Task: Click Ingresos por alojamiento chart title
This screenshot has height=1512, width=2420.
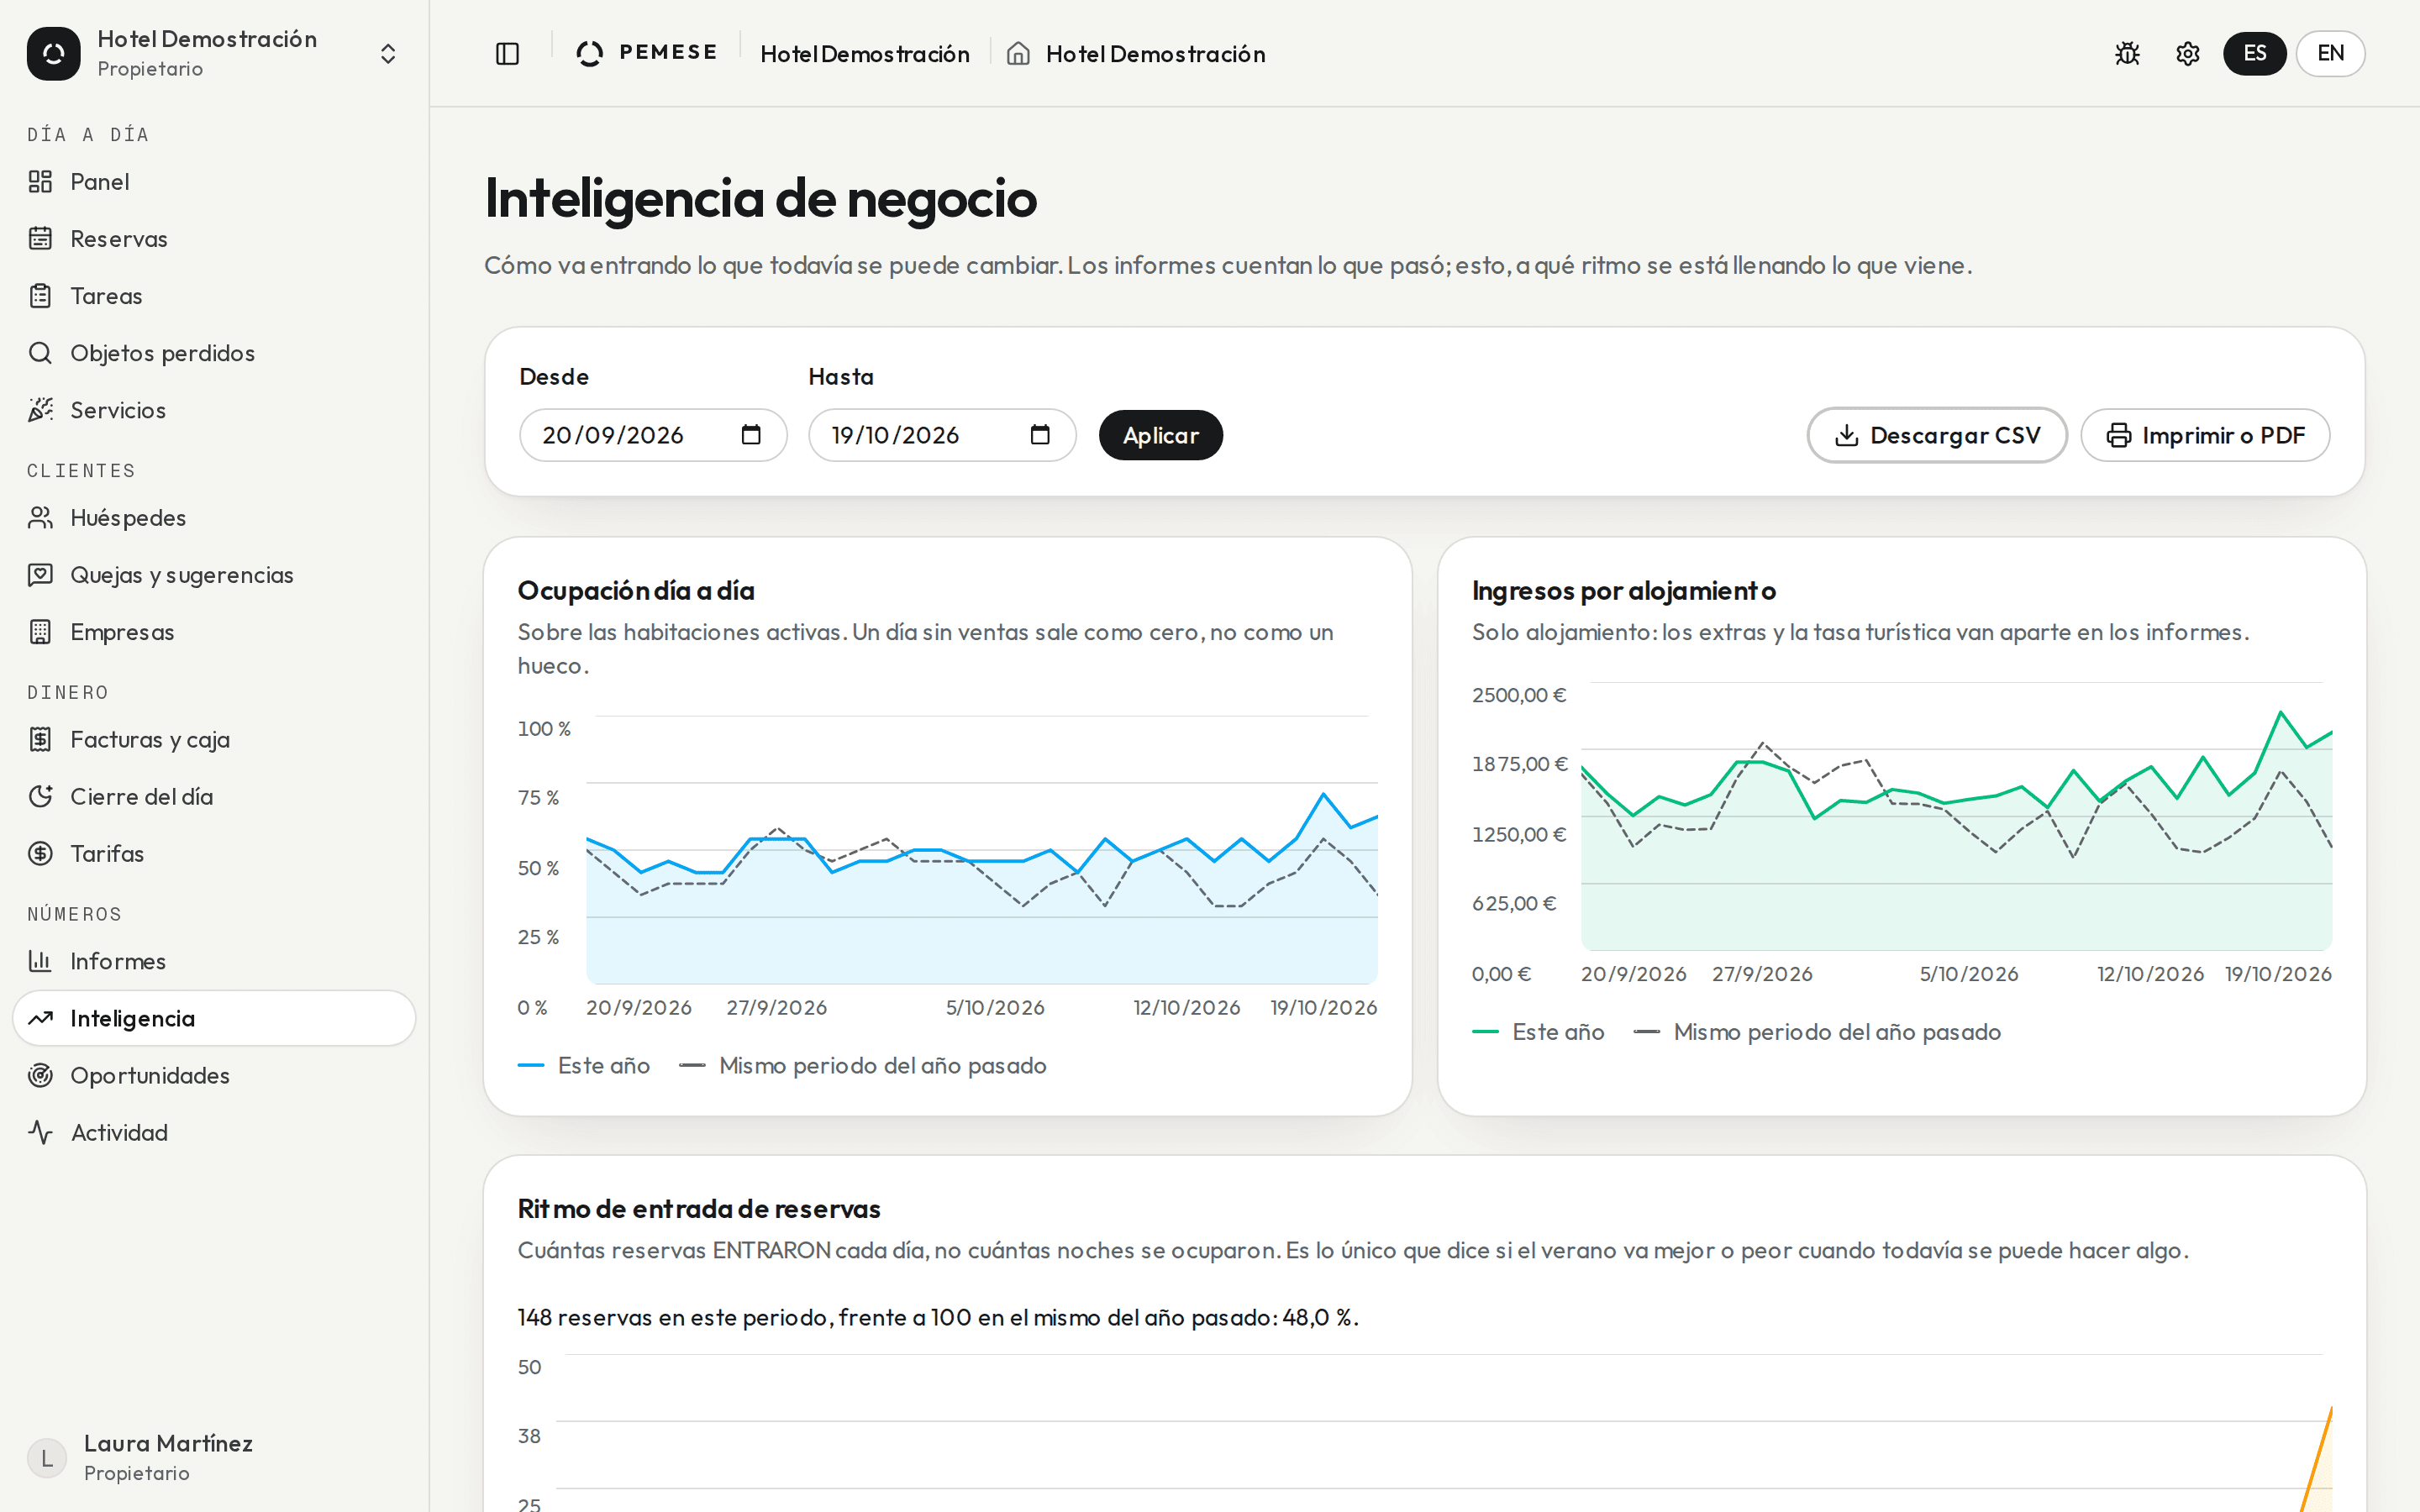Action: click(x=1624, y=591)
